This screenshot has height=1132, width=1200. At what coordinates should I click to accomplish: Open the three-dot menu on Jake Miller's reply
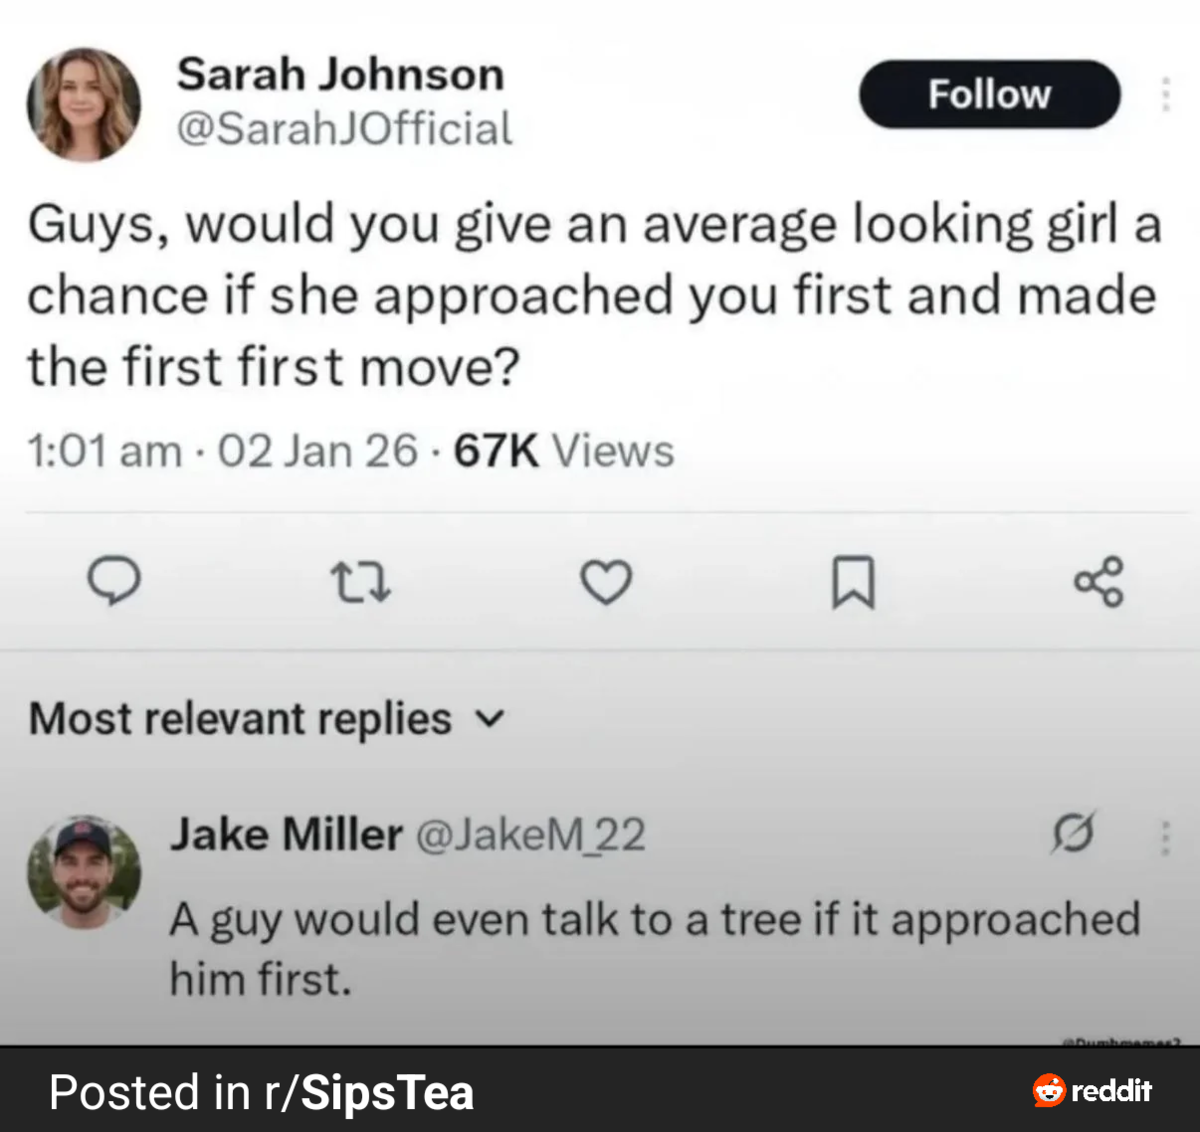click(x=1165, y=838)
